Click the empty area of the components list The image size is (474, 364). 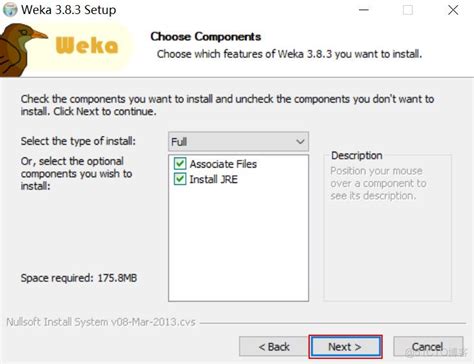(238, 243)
